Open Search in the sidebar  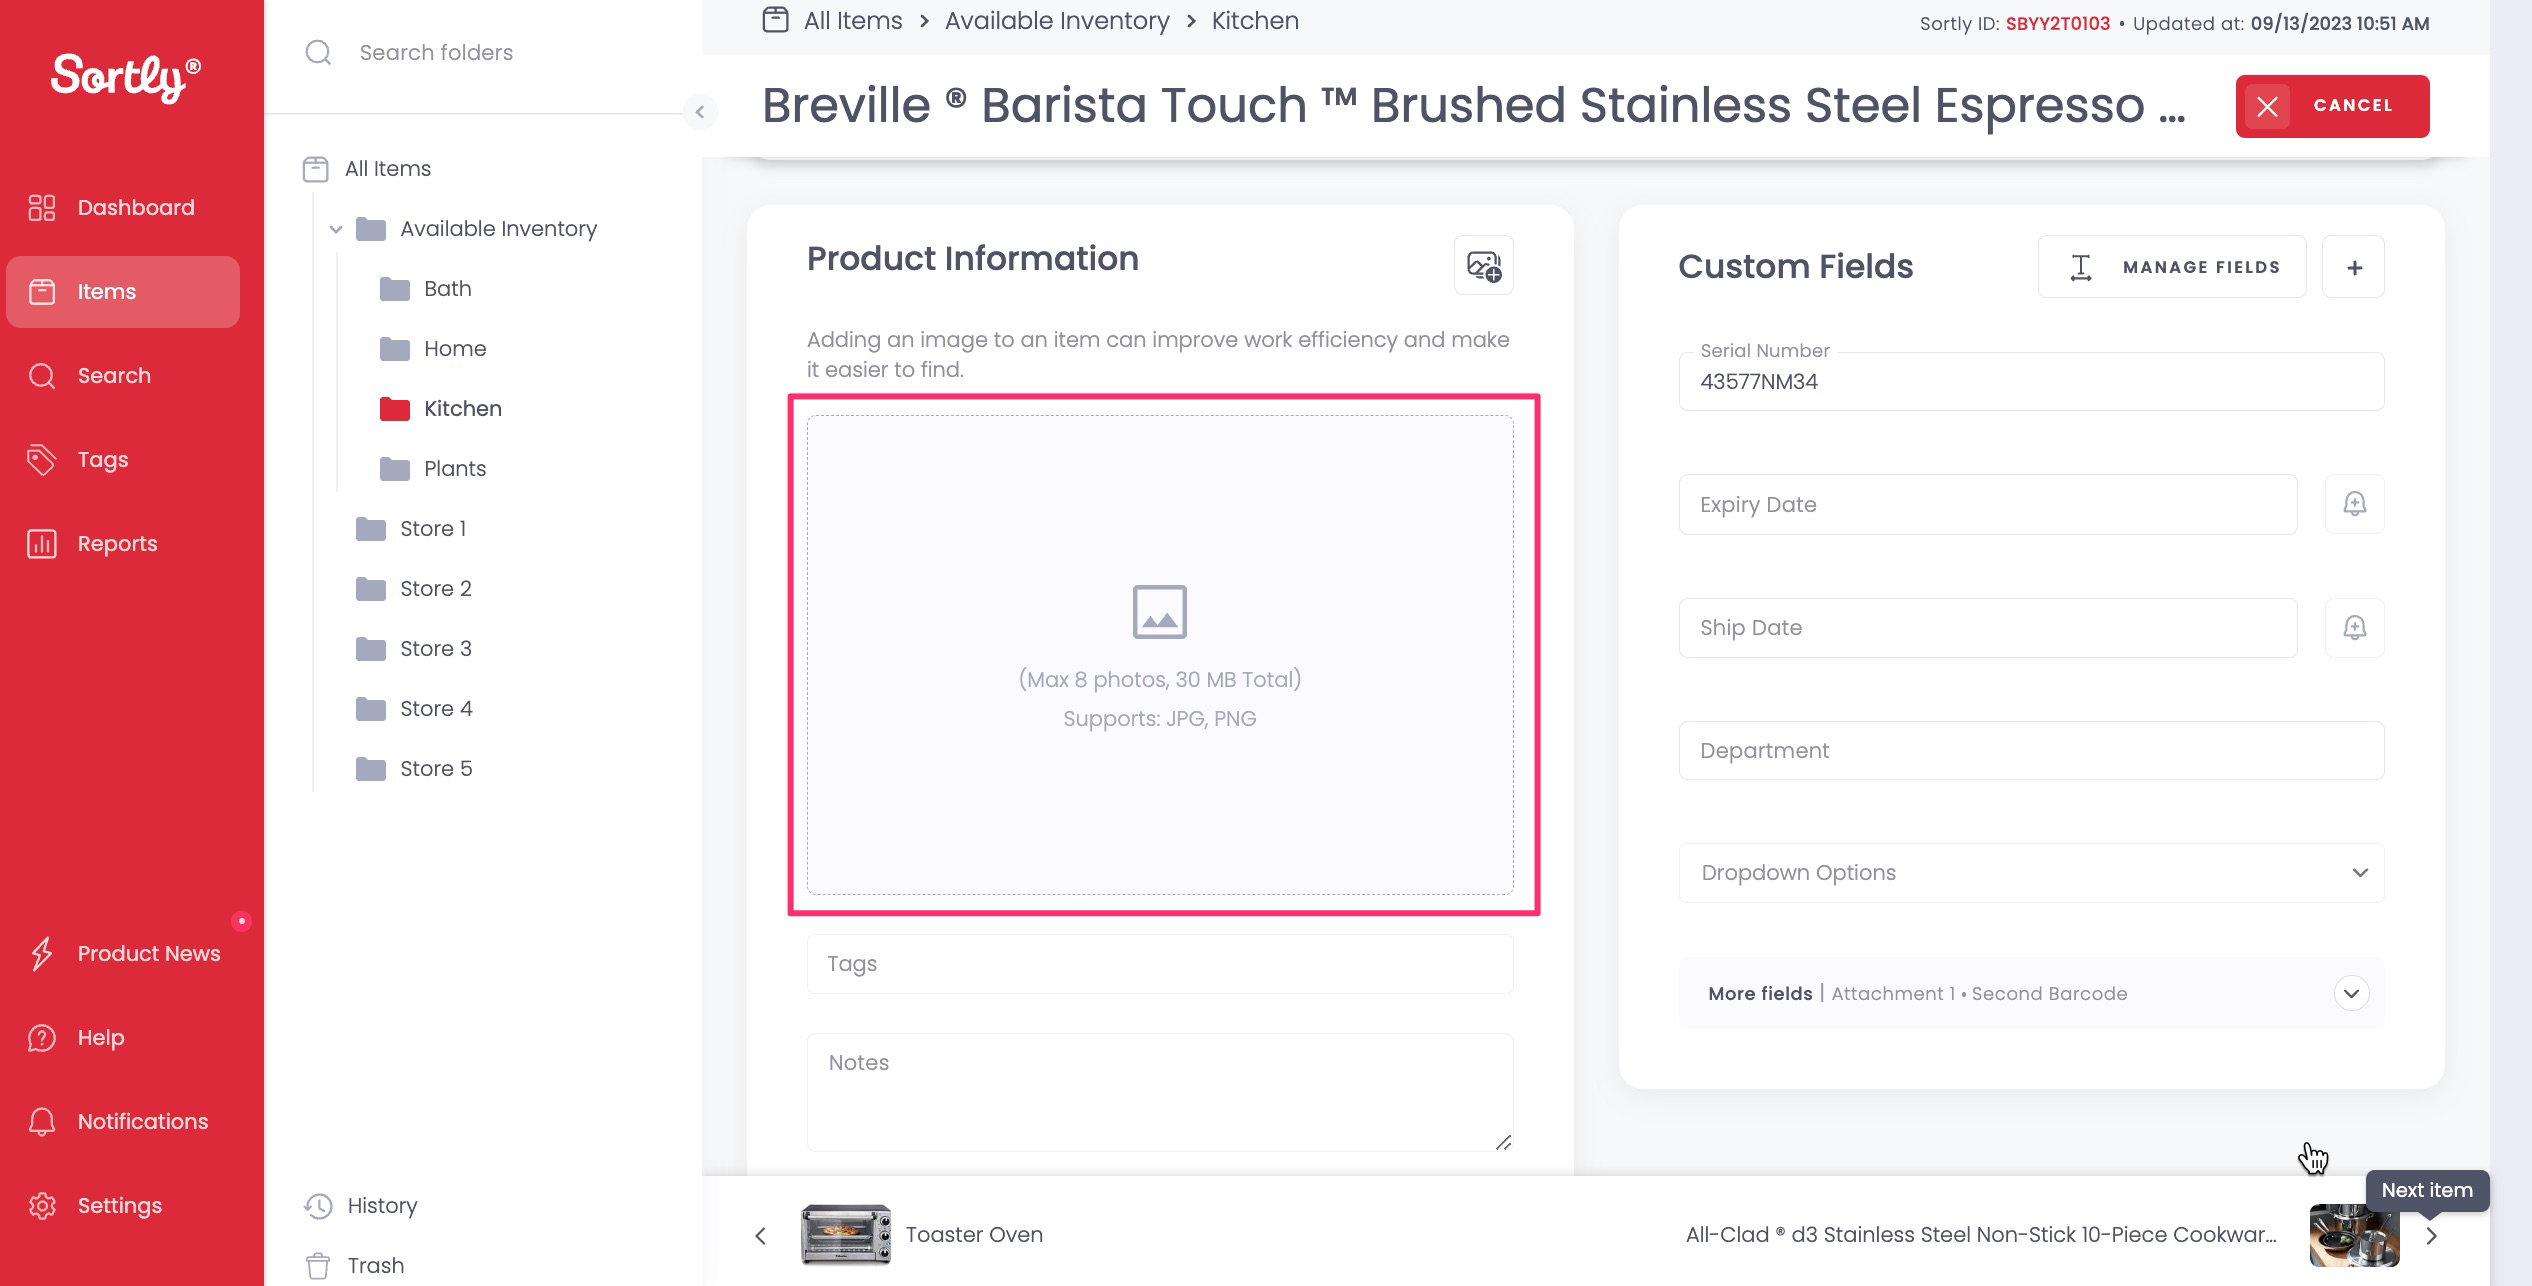pyautogui.click(x=123, y=375)
